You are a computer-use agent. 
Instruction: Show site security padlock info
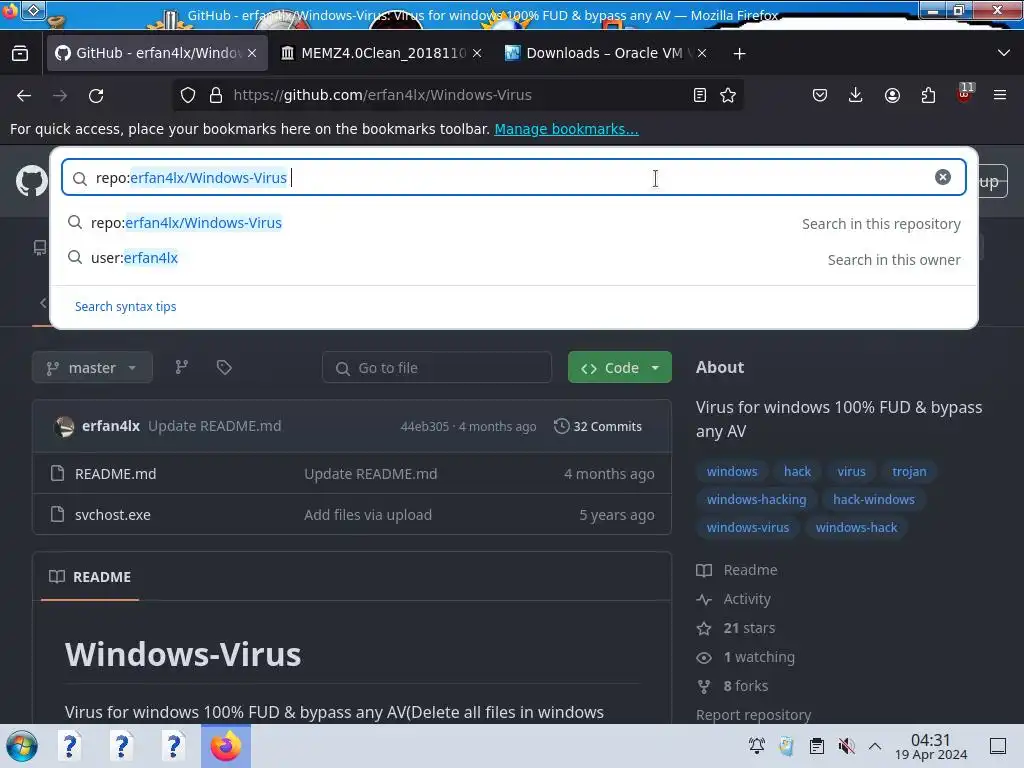pos(216,95)
